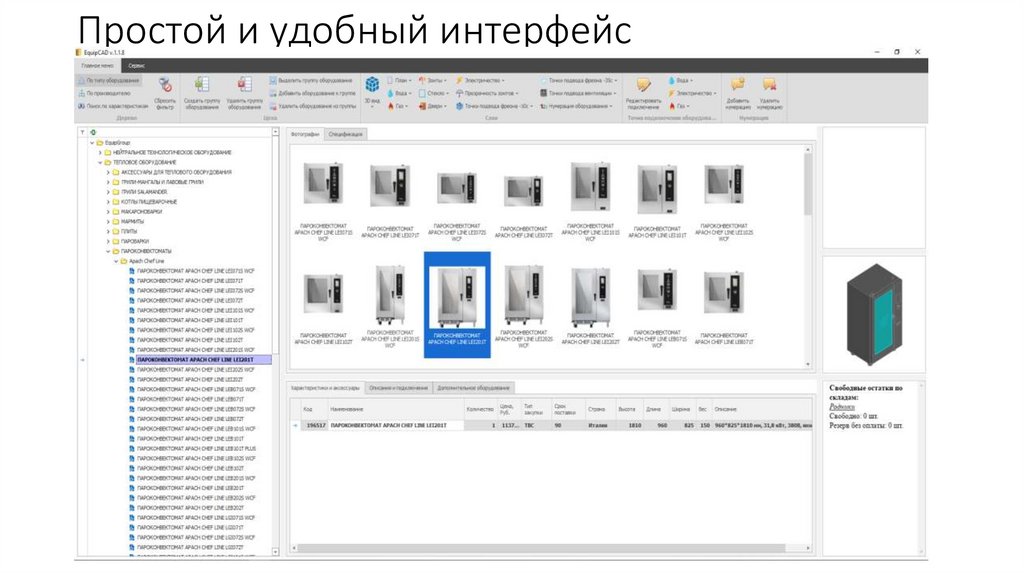Open Прозрачность зонтов dropdown
The height and width of the screenshot is (574, 1024).
(487, 93)
